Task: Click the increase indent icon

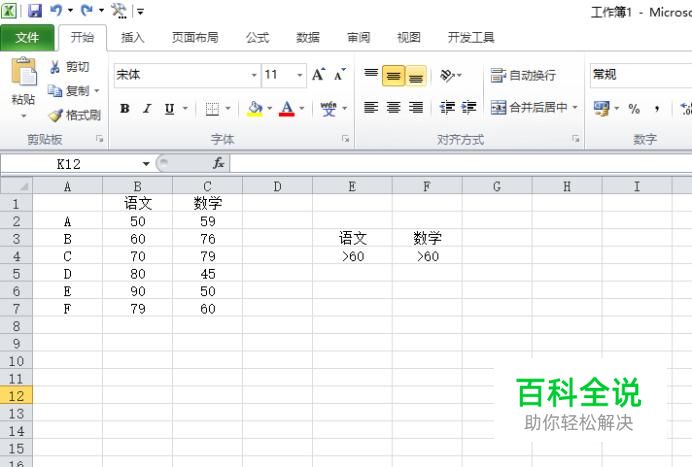Action: click(469, 107)
